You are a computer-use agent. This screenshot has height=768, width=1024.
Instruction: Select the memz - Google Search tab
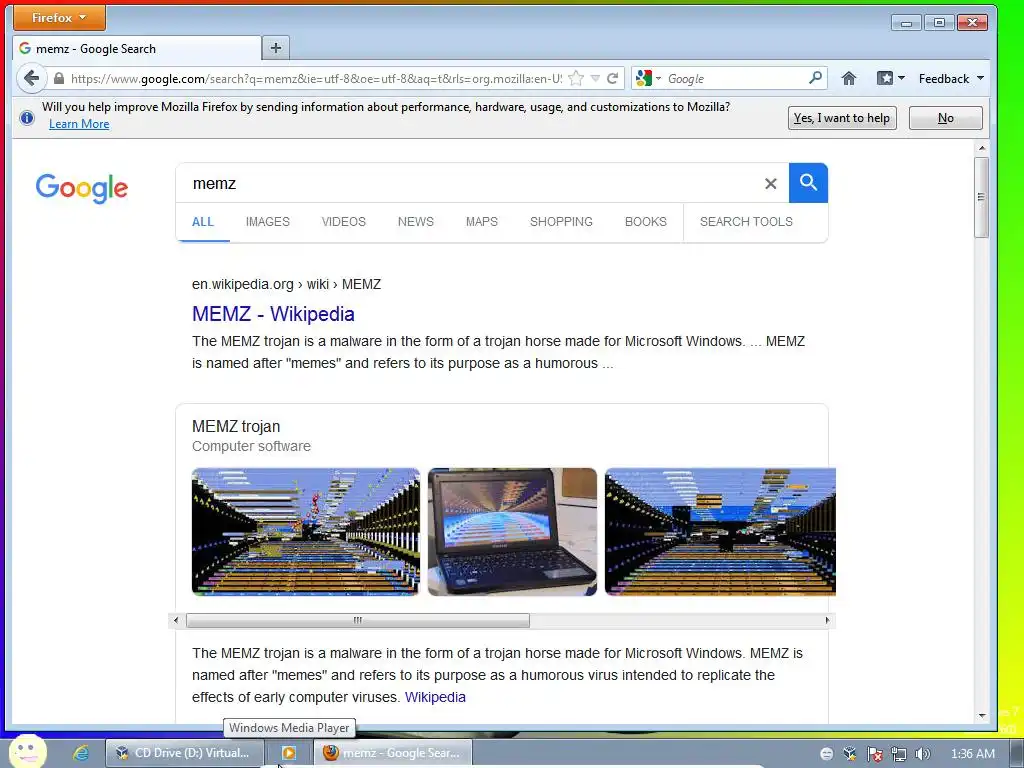(x=136, y=48)
